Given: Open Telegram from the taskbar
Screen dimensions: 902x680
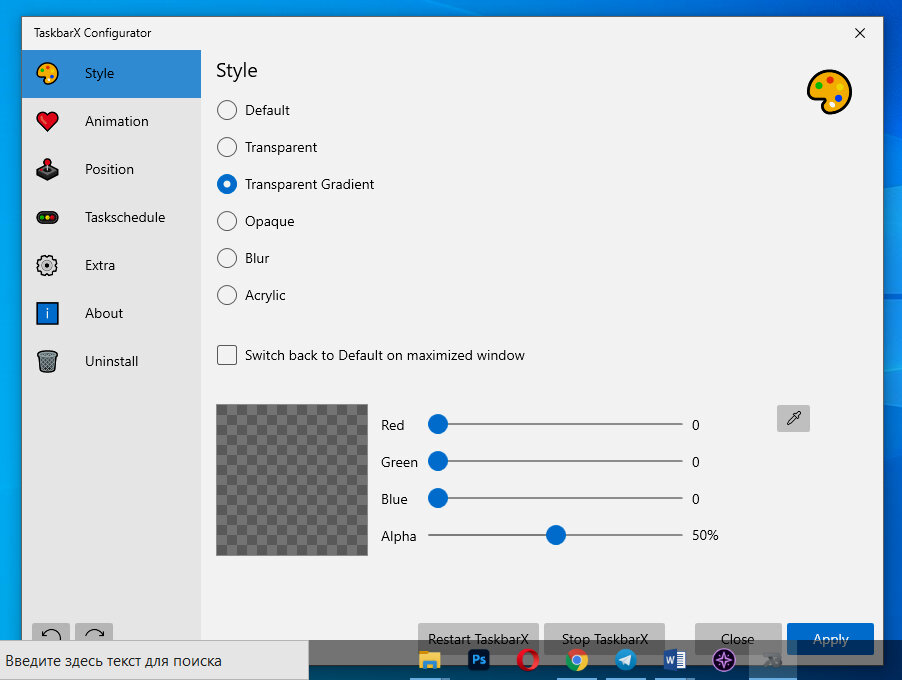Looking at the screenshot, I should tap(626, 660).
